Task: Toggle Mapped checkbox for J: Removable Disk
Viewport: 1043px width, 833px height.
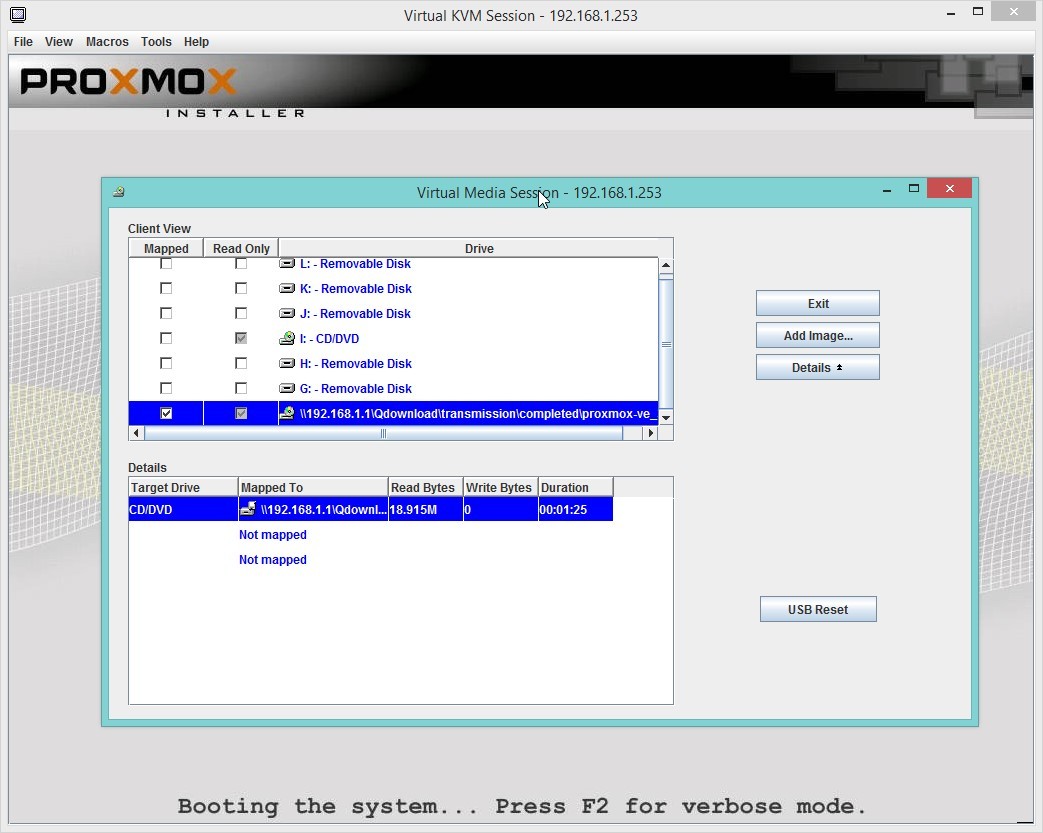Action: pyautogui.click(x=166, y=313)
